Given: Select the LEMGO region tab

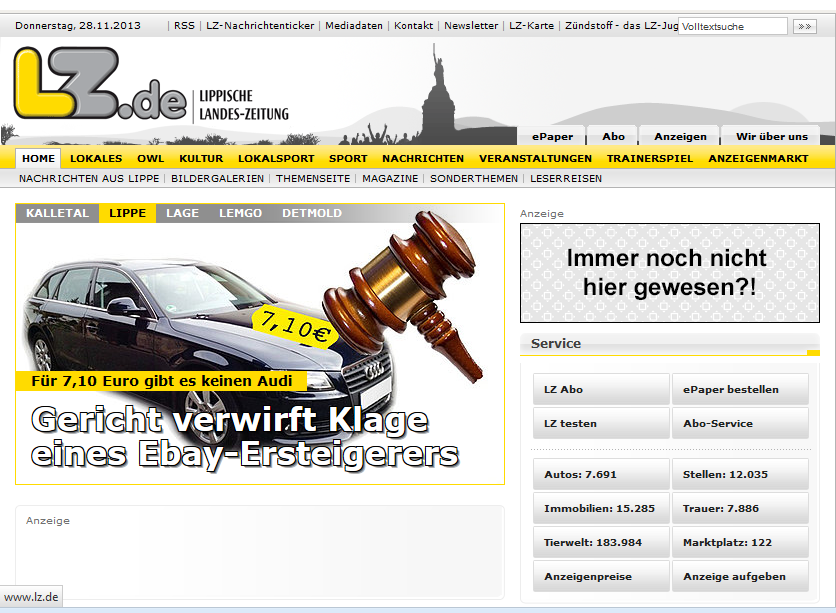Looking at the screenshot, I should point(240,213).
